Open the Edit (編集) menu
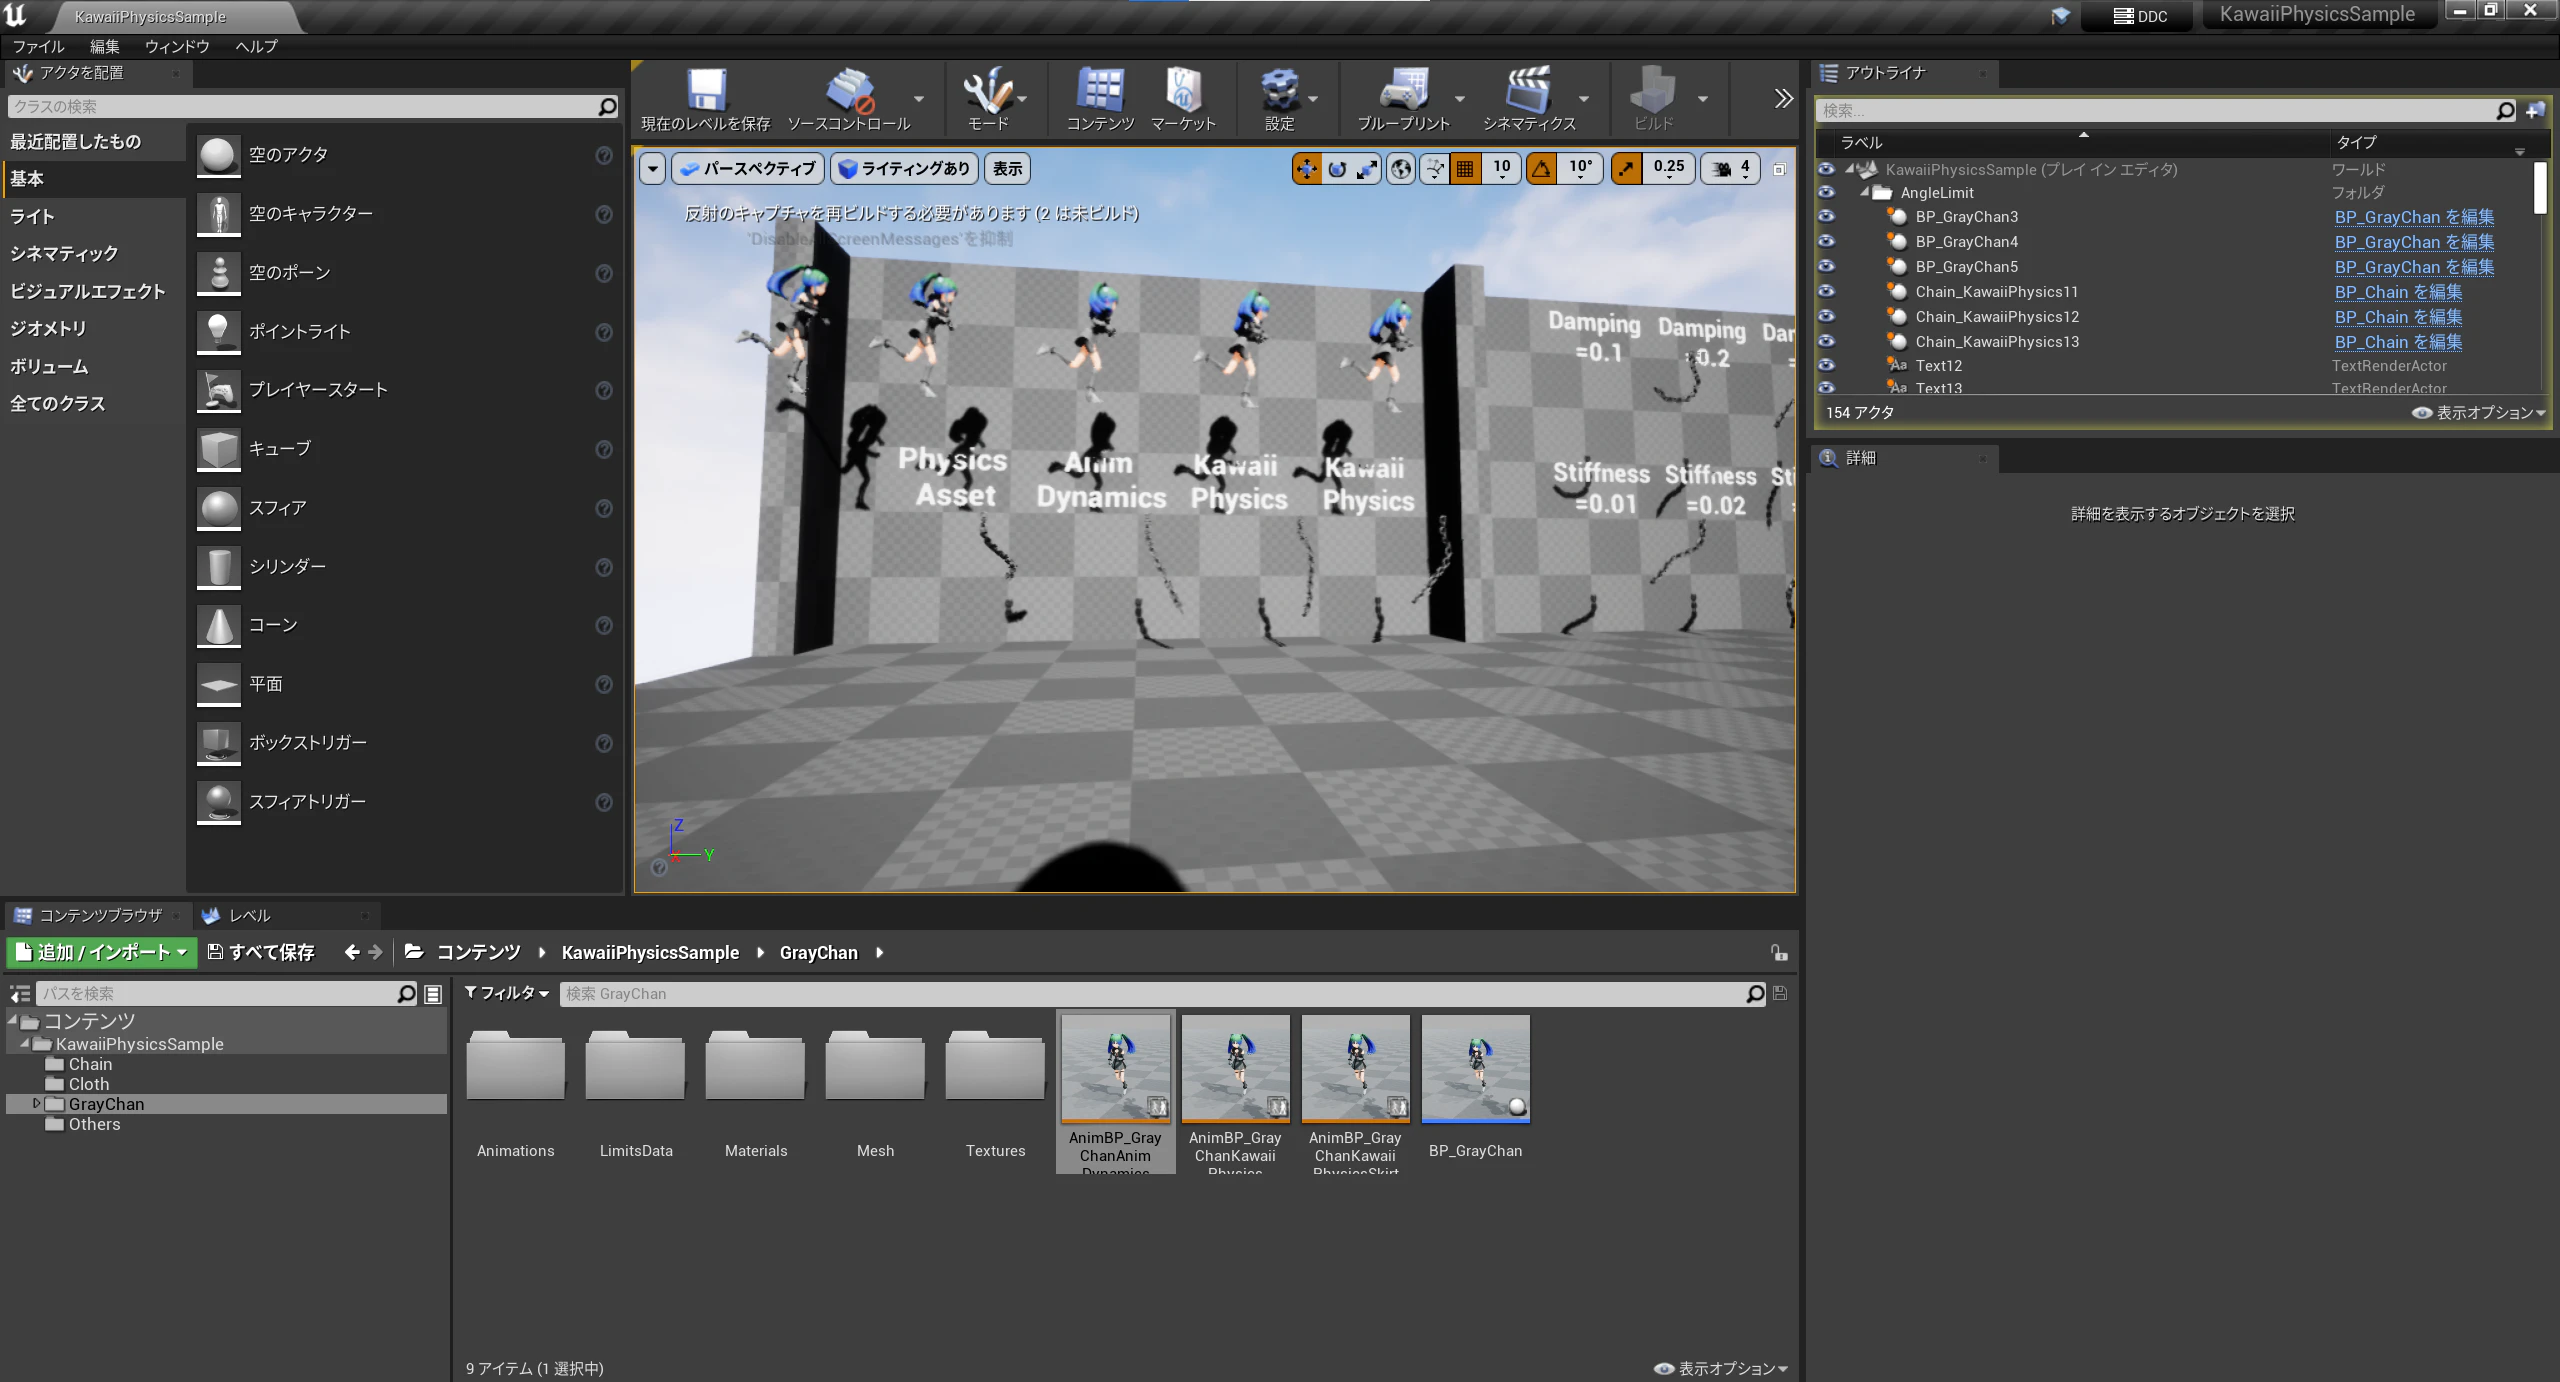The image size is (2560, 1382). click(x=104, y=46)
